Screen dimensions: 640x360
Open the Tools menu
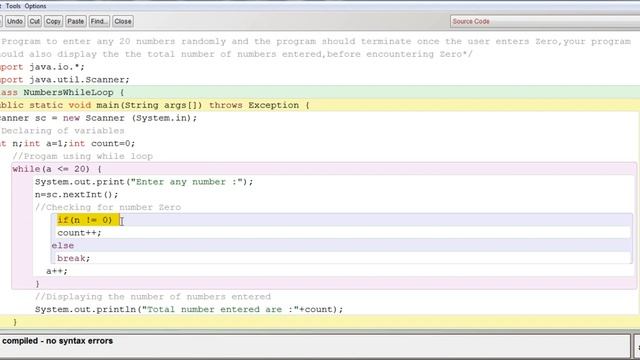[x=13, y=6]
